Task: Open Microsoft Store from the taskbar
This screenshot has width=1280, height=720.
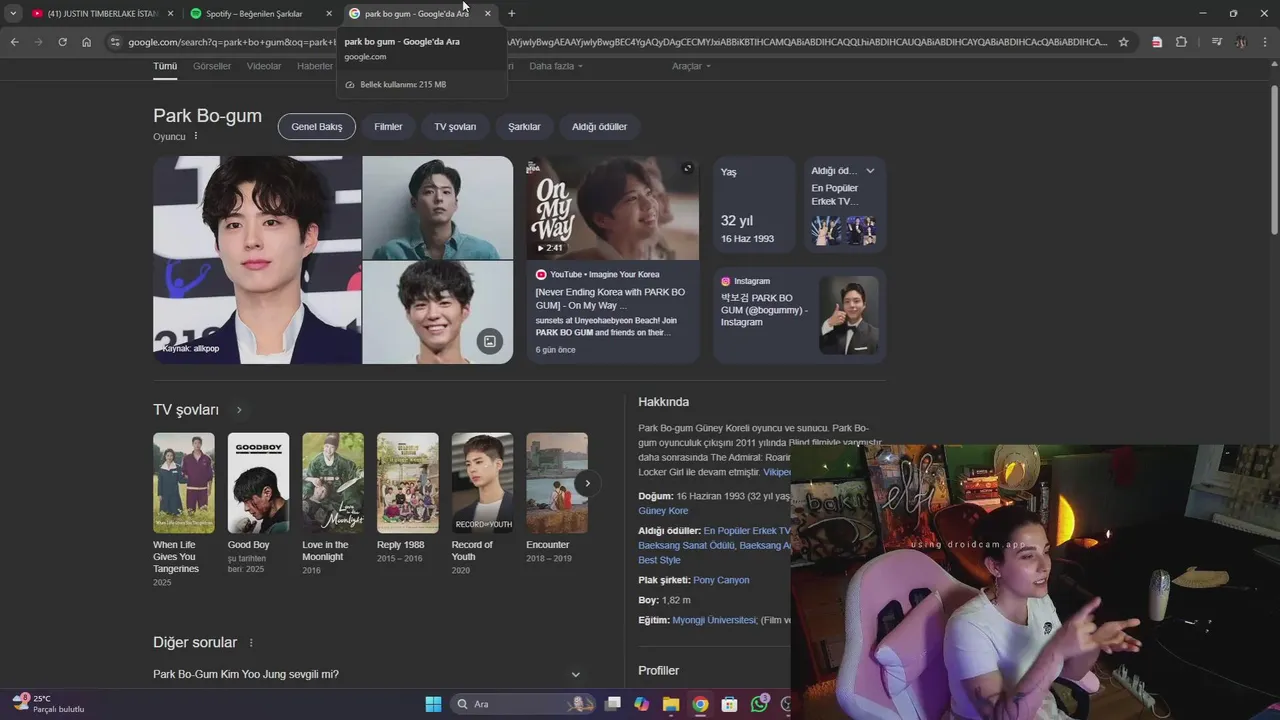Action: (729, 704)
